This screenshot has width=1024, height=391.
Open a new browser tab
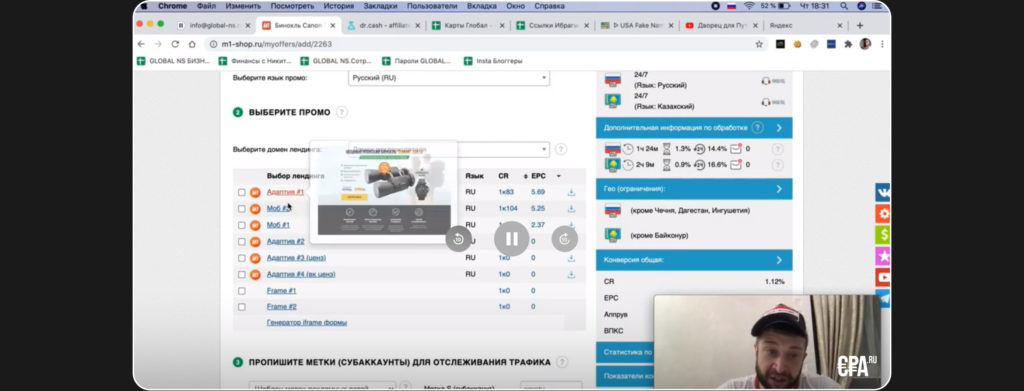click(860, 25)
